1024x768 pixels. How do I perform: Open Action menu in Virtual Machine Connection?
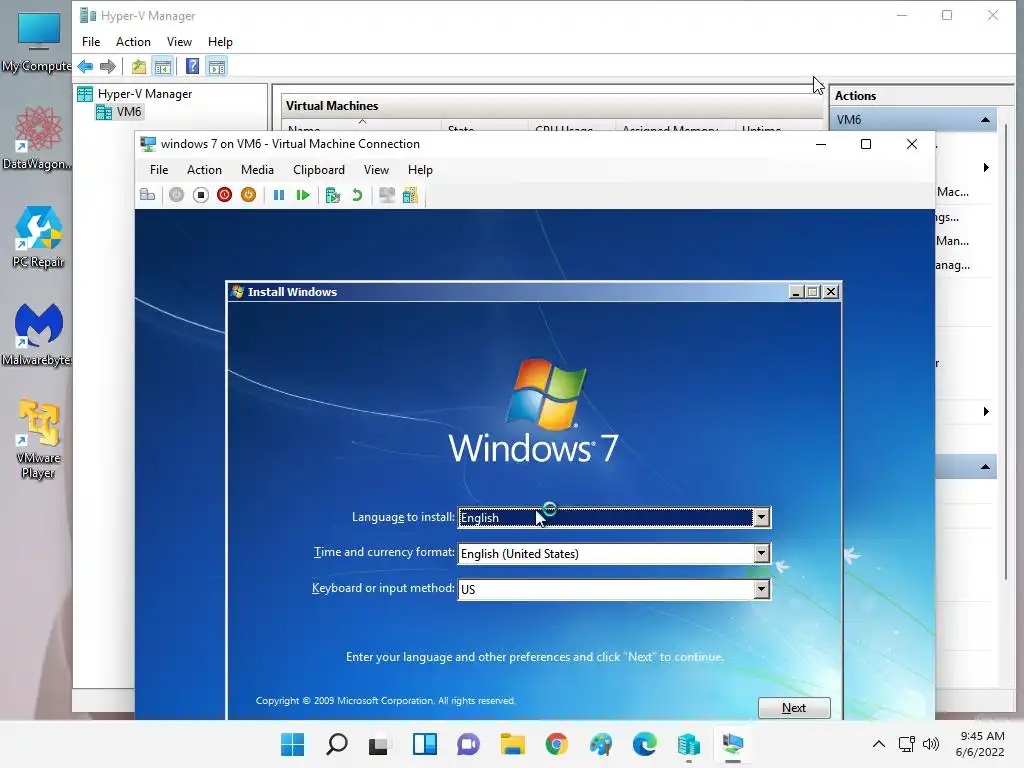point(204,170)
